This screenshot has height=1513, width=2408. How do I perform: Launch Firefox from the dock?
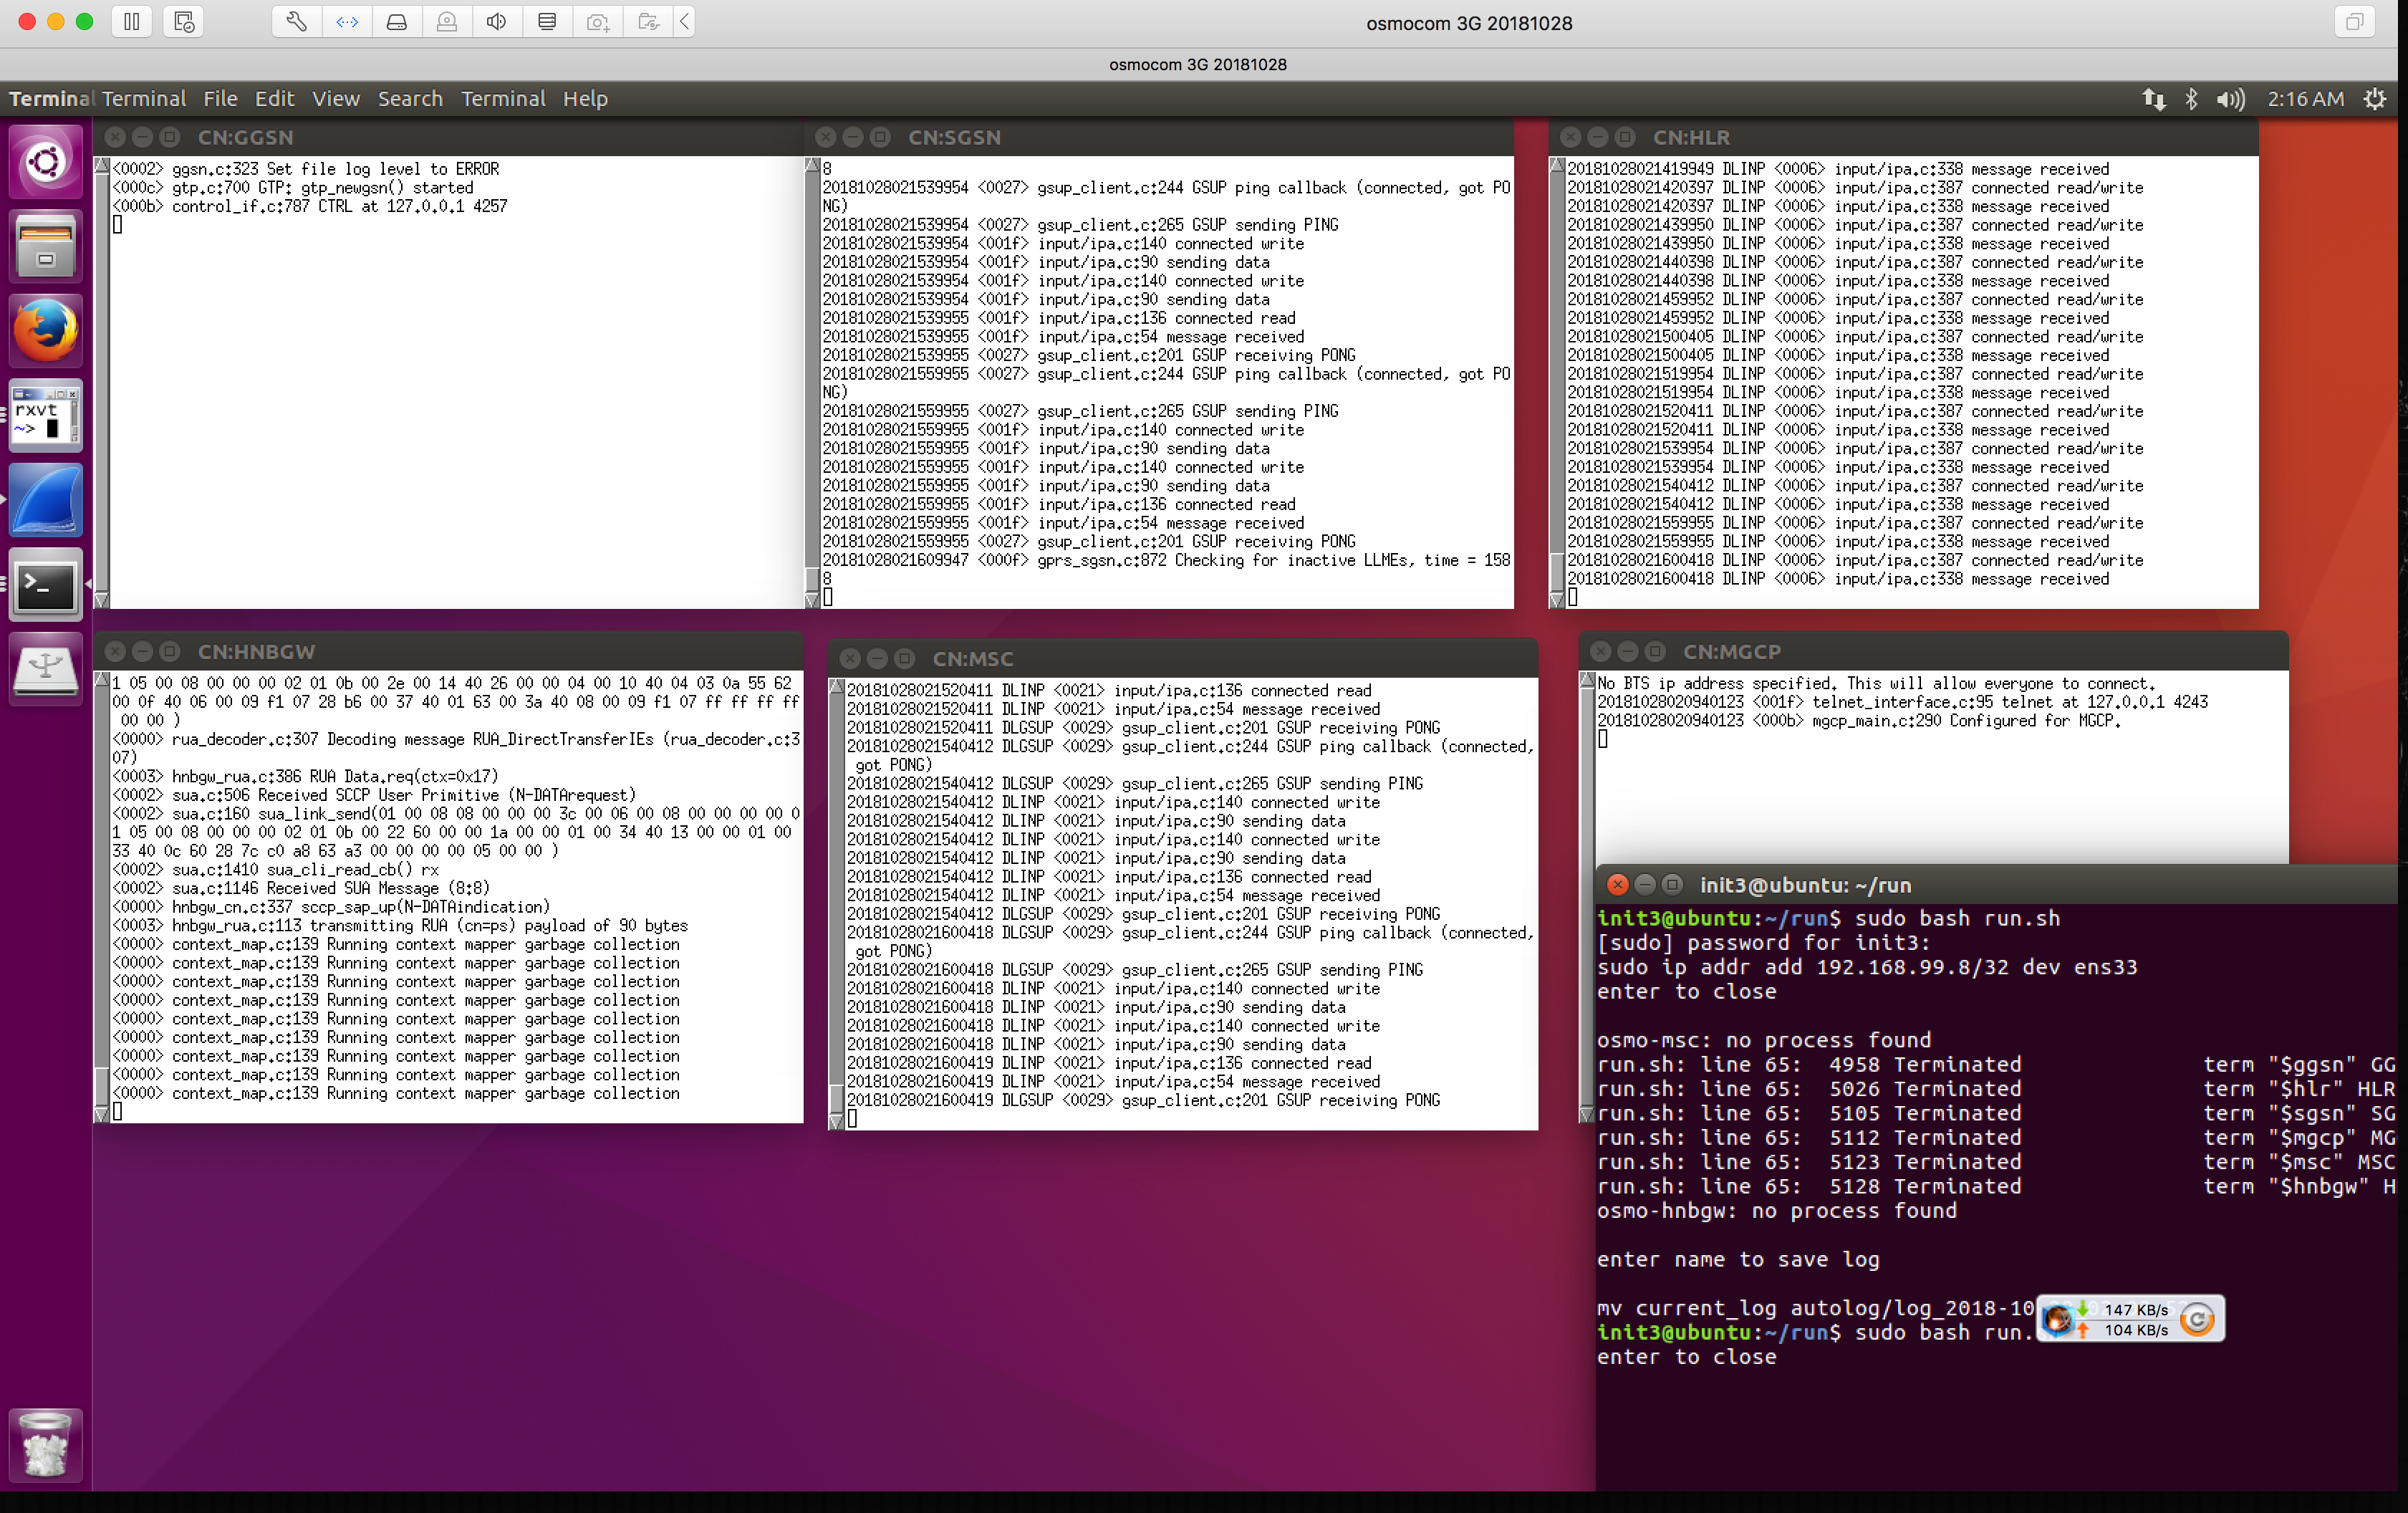coord(45,330)
